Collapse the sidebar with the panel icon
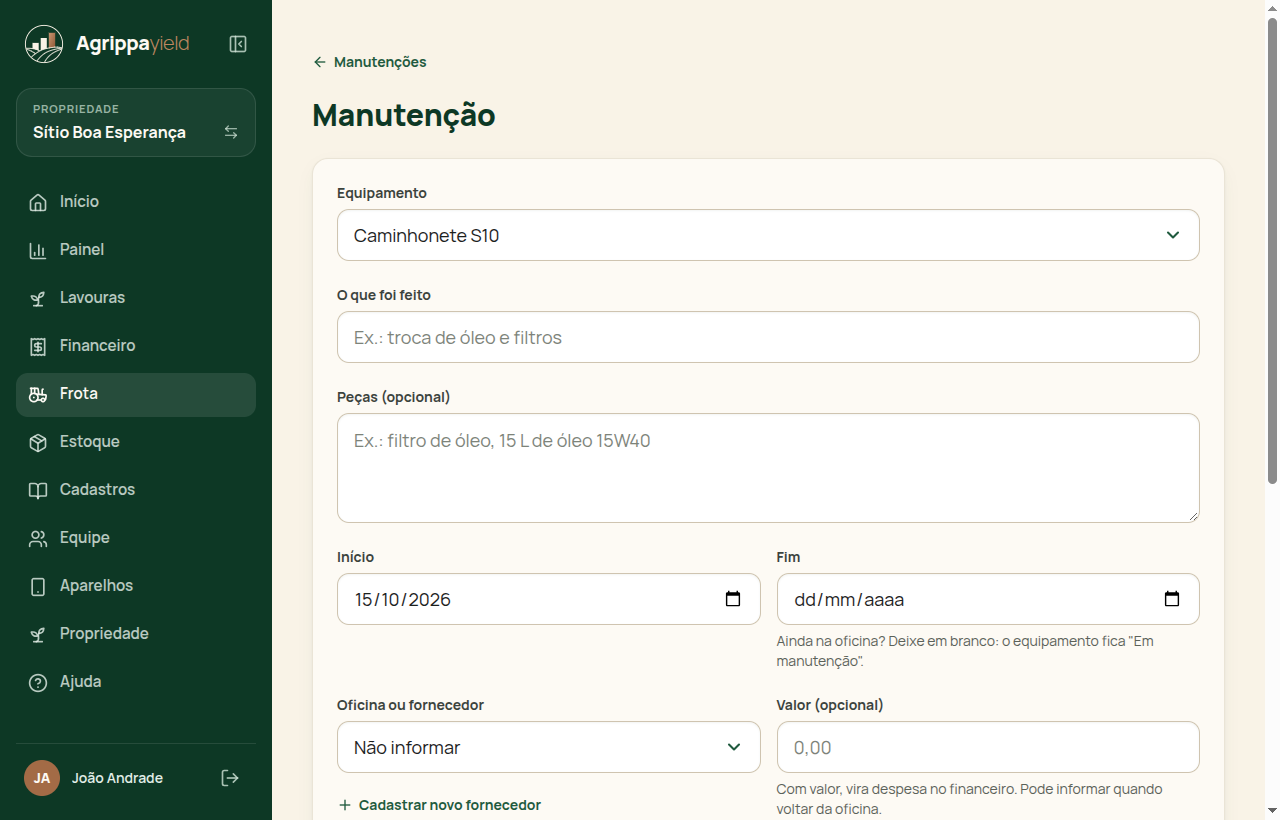Viewport: 1280px width, 820px height. 238,44
